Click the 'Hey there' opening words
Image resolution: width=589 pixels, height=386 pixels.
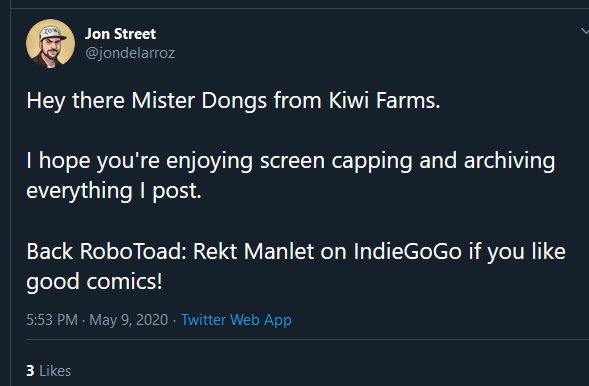pos(76,101)
